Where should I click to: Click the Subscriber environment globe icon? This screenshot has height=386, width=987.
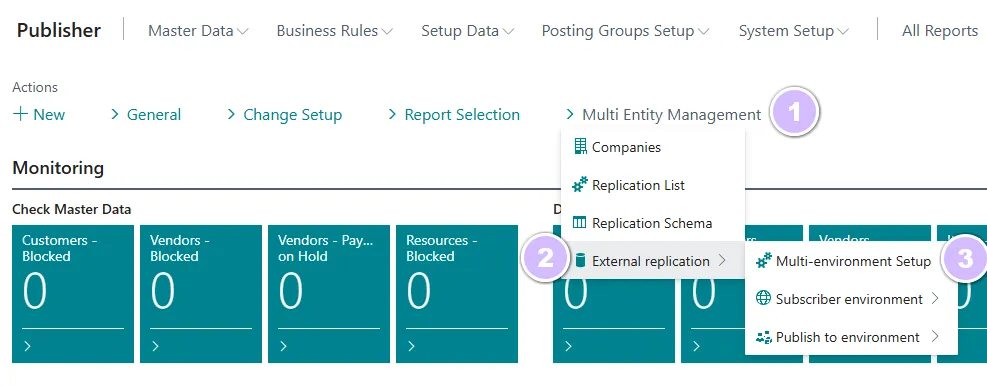(x=764, y=298)
